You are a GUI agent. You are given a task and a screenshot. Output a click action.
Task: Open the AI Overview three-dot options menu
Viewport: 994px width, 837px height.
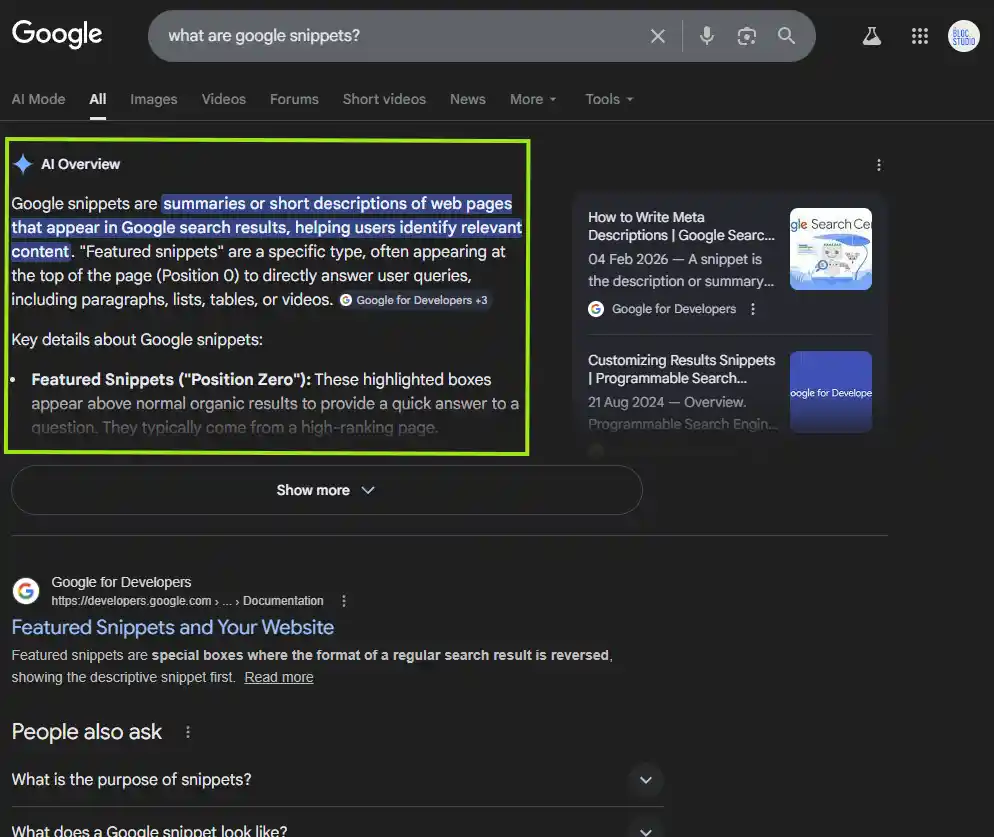(878, 164)
